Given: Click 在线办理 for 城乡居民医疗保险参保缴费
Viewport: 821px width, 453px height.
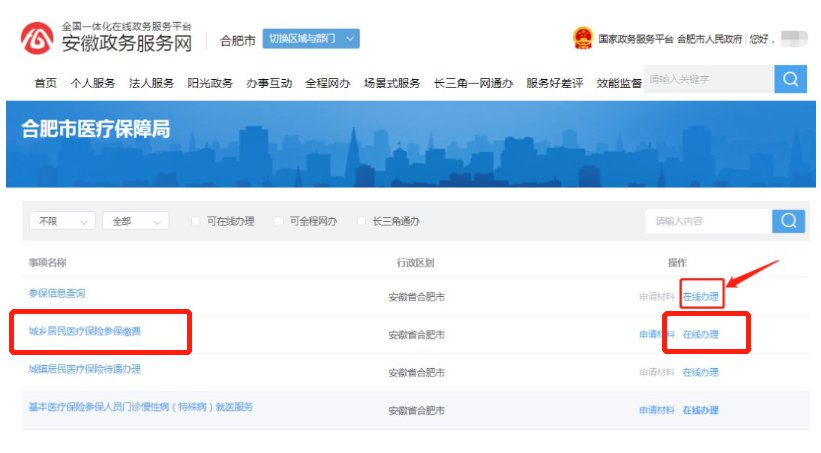Looking at the screenshot, I should coord(700,334).
